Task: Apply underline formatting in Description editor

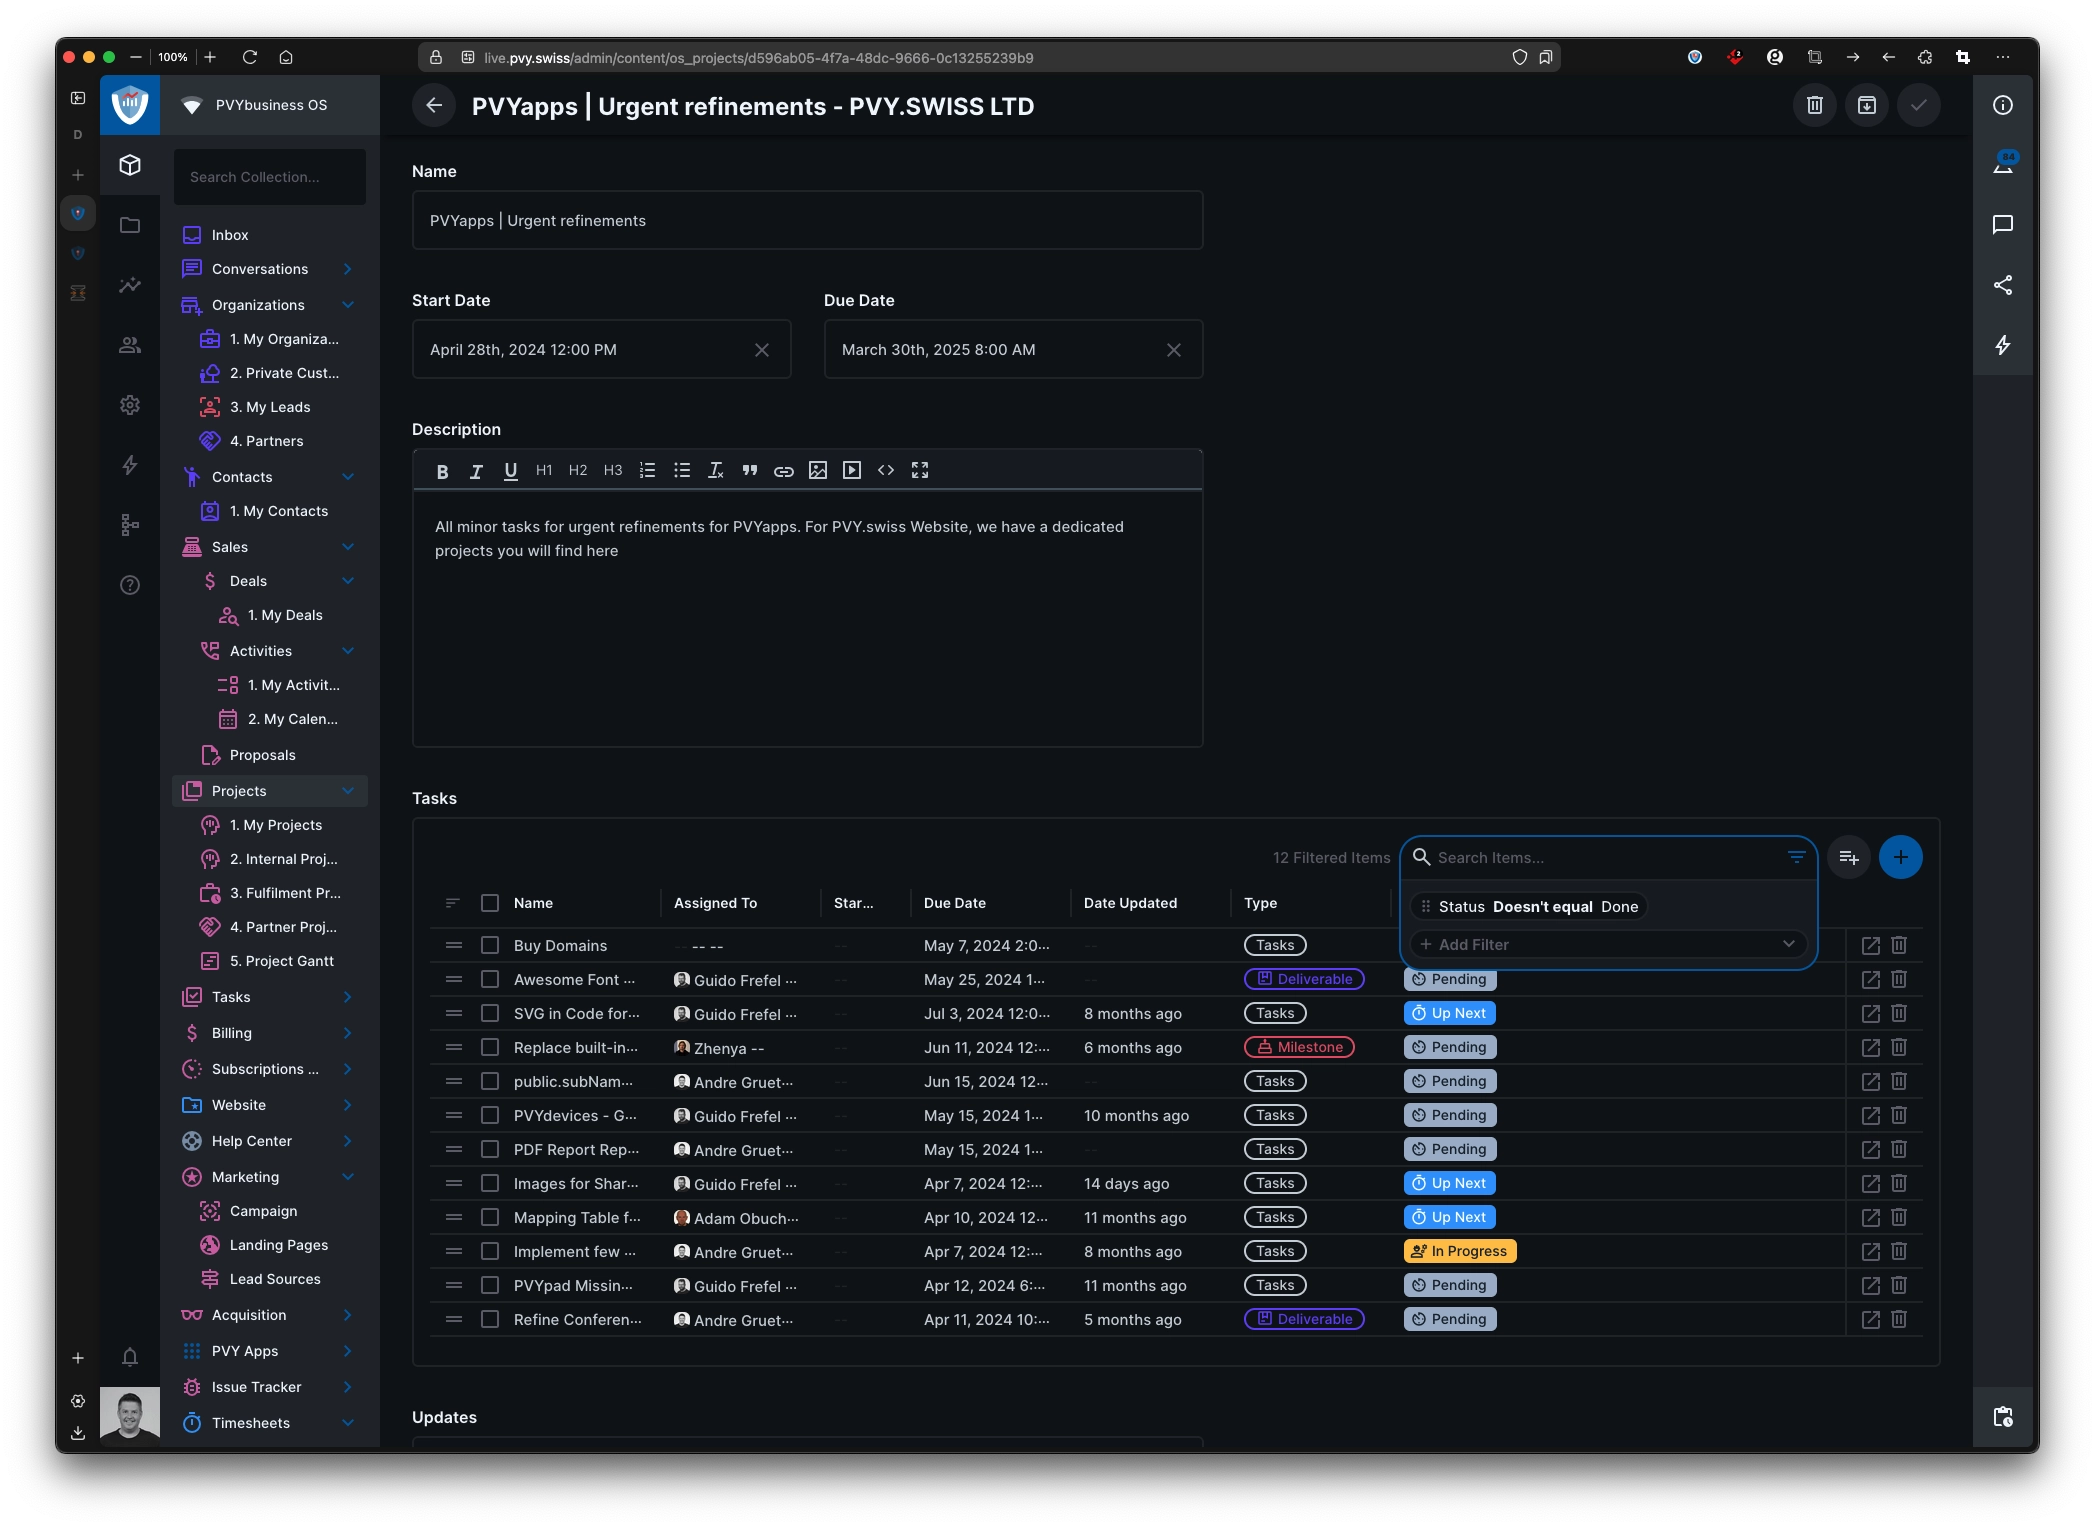Action: pyautogui.click(x=510, y=470)
